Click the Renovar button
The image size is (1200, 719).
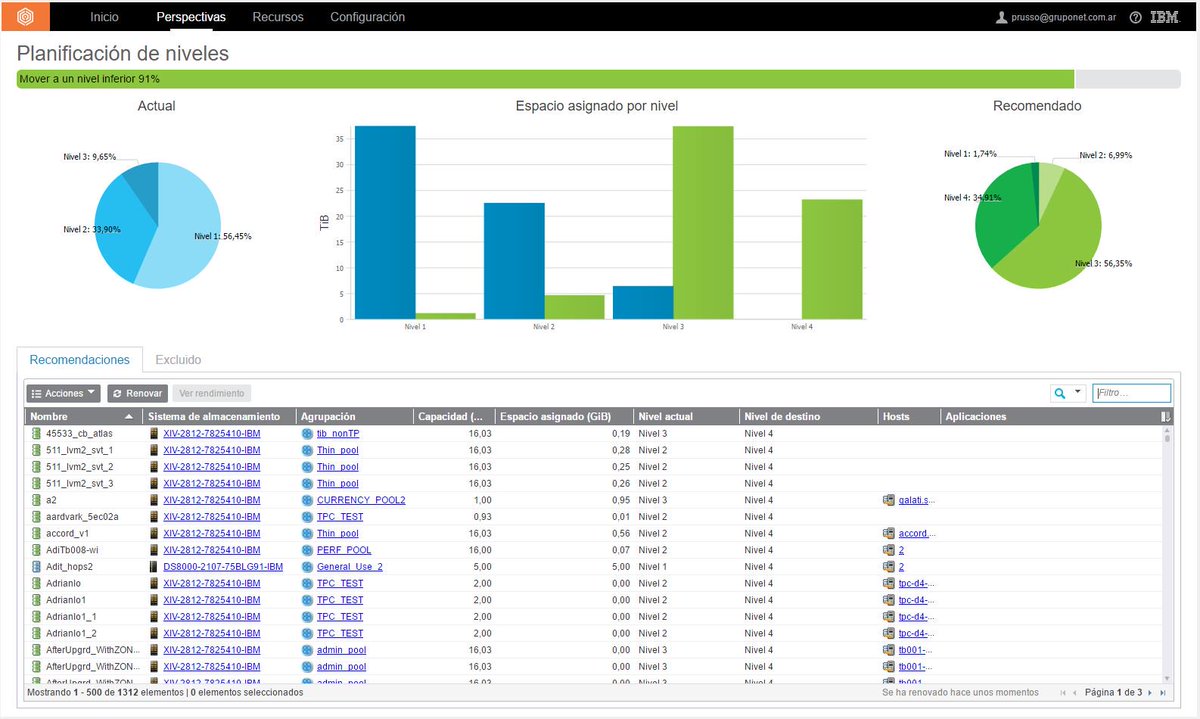pos(137,394)
